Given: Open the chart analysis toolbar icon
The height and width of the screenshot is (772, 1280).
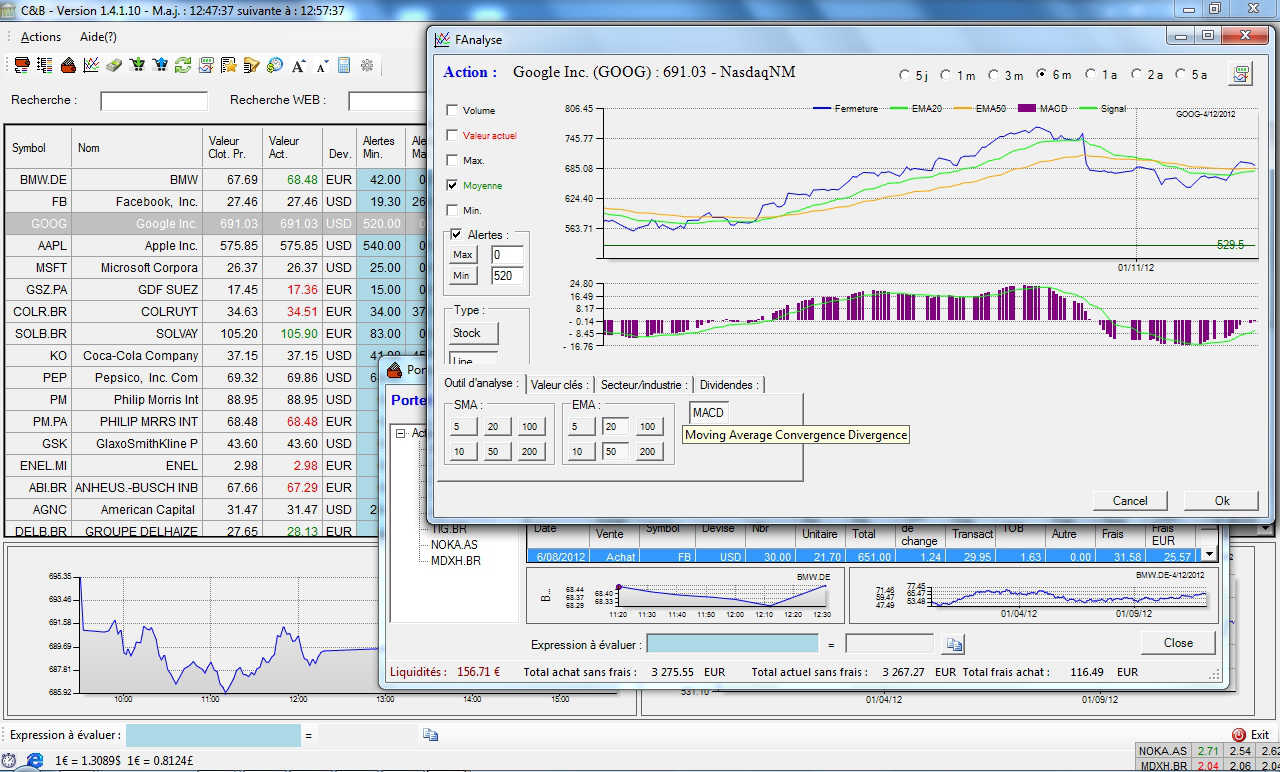Looking at the screenshot, I should click(x=91, y=65).
